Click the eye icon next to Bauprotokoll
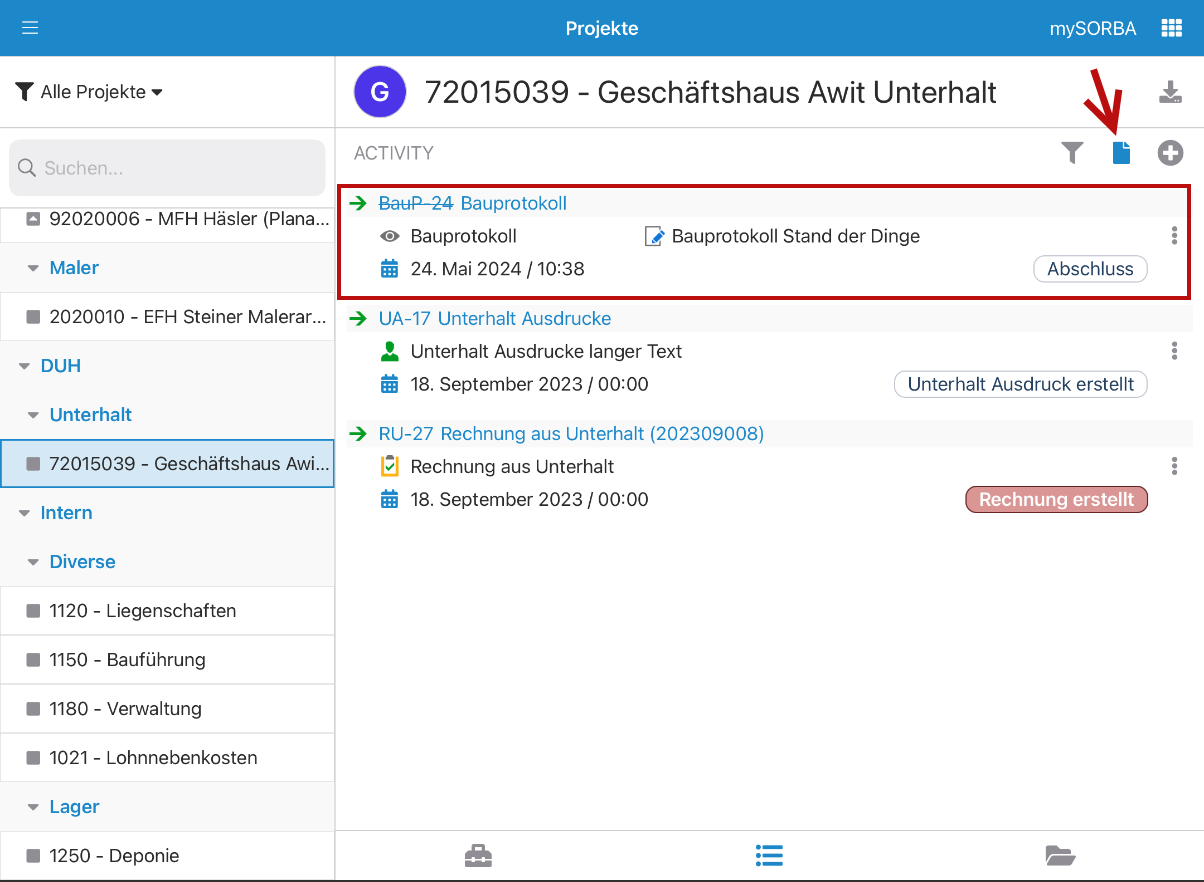The image size is (1204, 882). [390, 237]
